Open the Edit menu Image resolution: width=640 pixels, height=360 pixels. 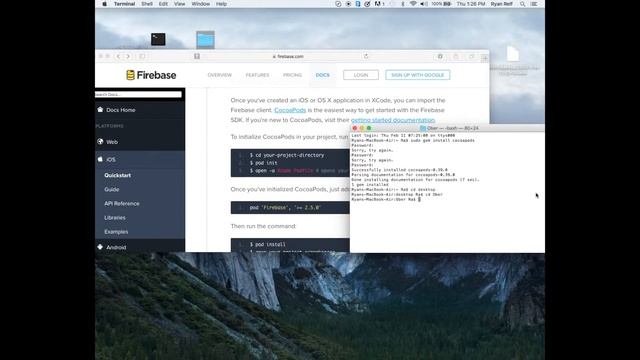(x=163, y=4)
